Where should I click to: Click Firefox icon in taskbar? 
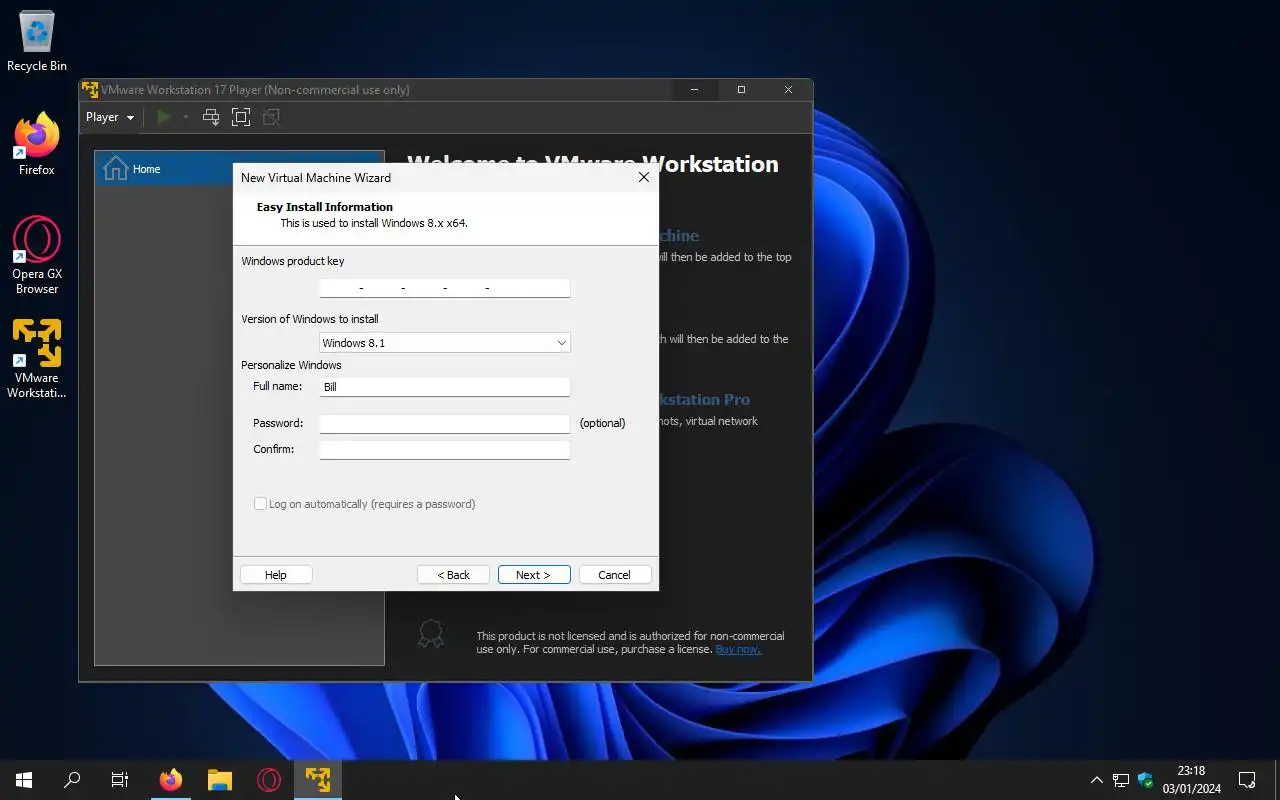click(x=171, y=780)
